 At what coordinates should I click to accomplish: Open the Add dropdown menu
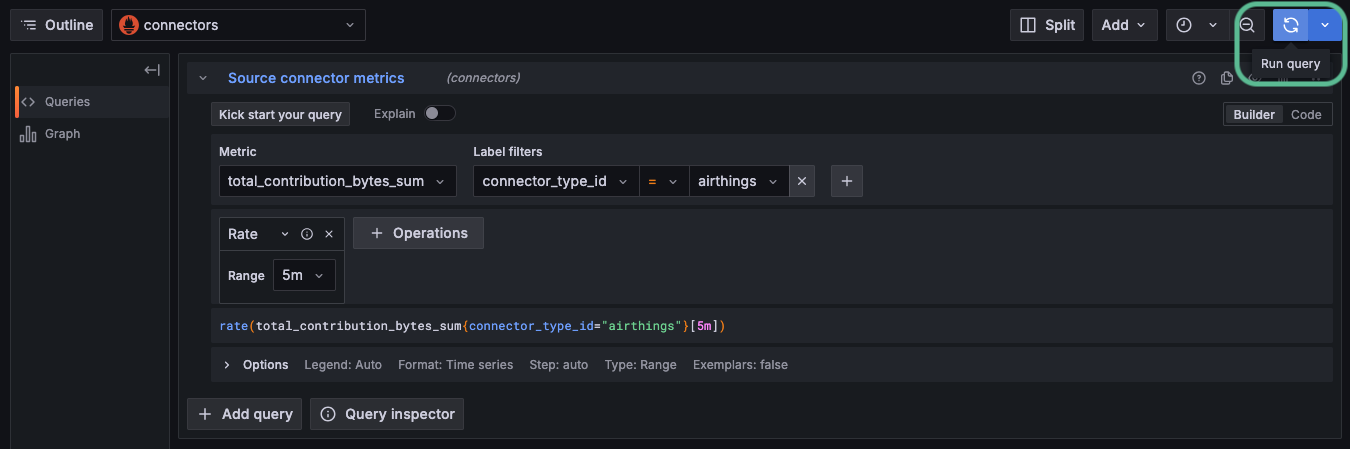pyautogui.click(x=1125, y=25)
